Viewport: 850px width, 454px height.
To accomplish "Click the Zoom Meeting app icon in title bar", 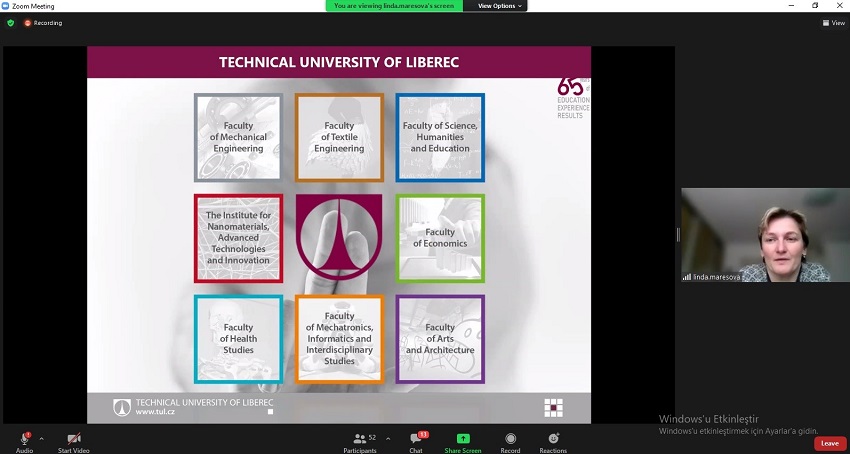I will click(6, 6).
